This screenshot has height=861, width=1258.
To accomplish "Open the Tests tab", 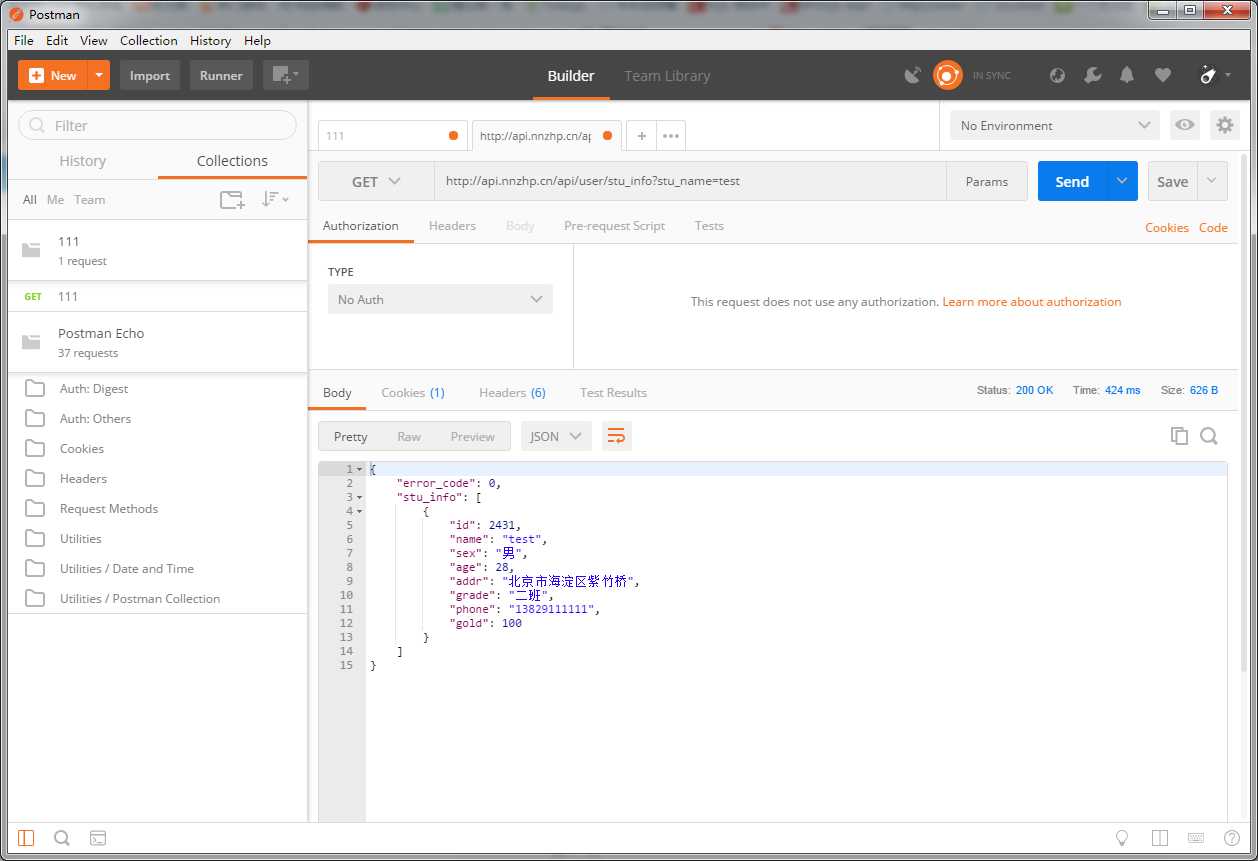I will point(709,225).
